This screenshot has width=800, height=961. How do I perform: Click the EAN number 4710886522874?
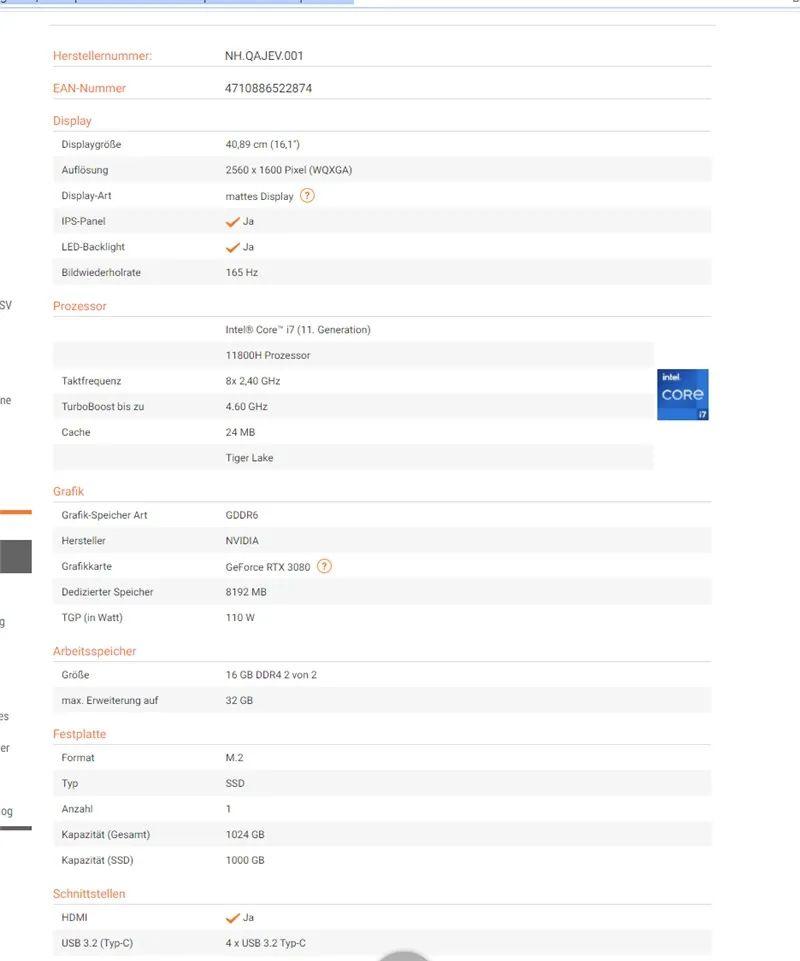click(x=268, y=88)
